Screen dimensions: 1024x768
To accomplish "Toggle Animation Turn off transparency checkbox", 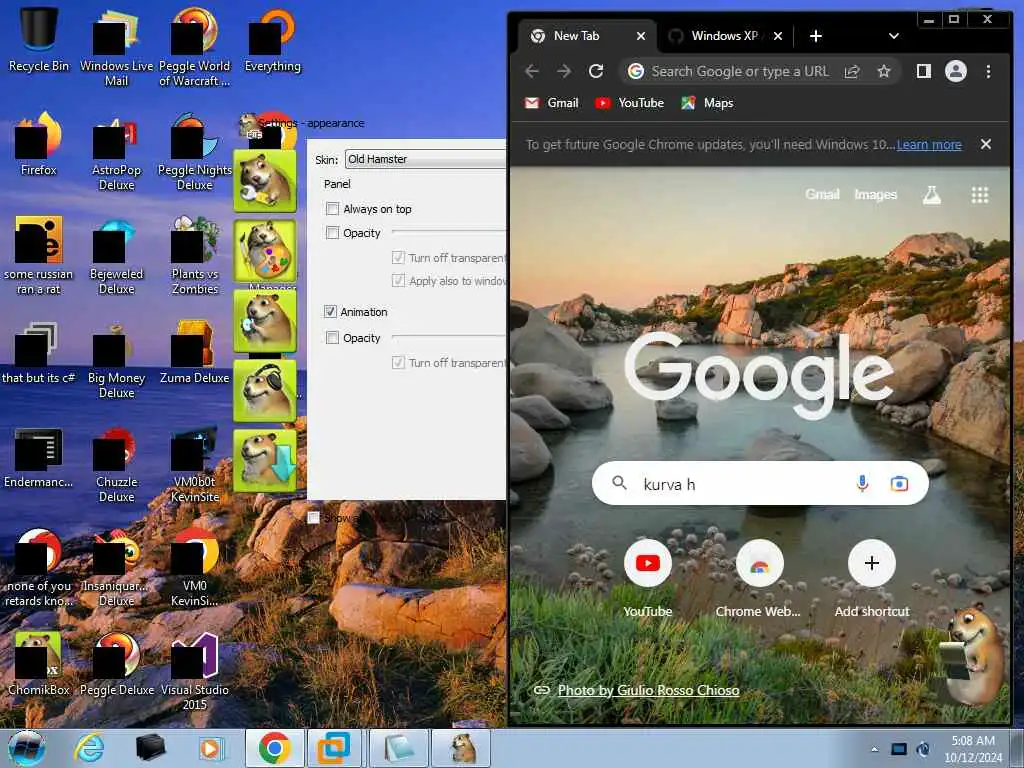I will (398, 362).
